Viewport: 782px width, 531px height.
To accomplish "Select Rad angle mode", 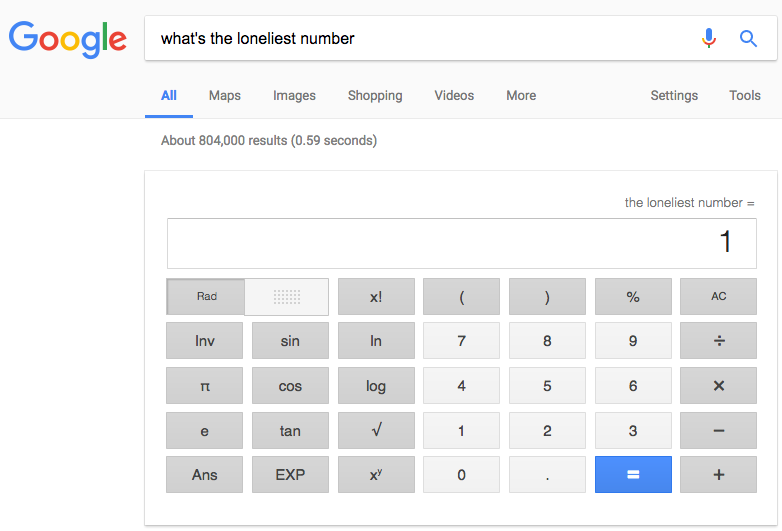I will click(207, 297).
